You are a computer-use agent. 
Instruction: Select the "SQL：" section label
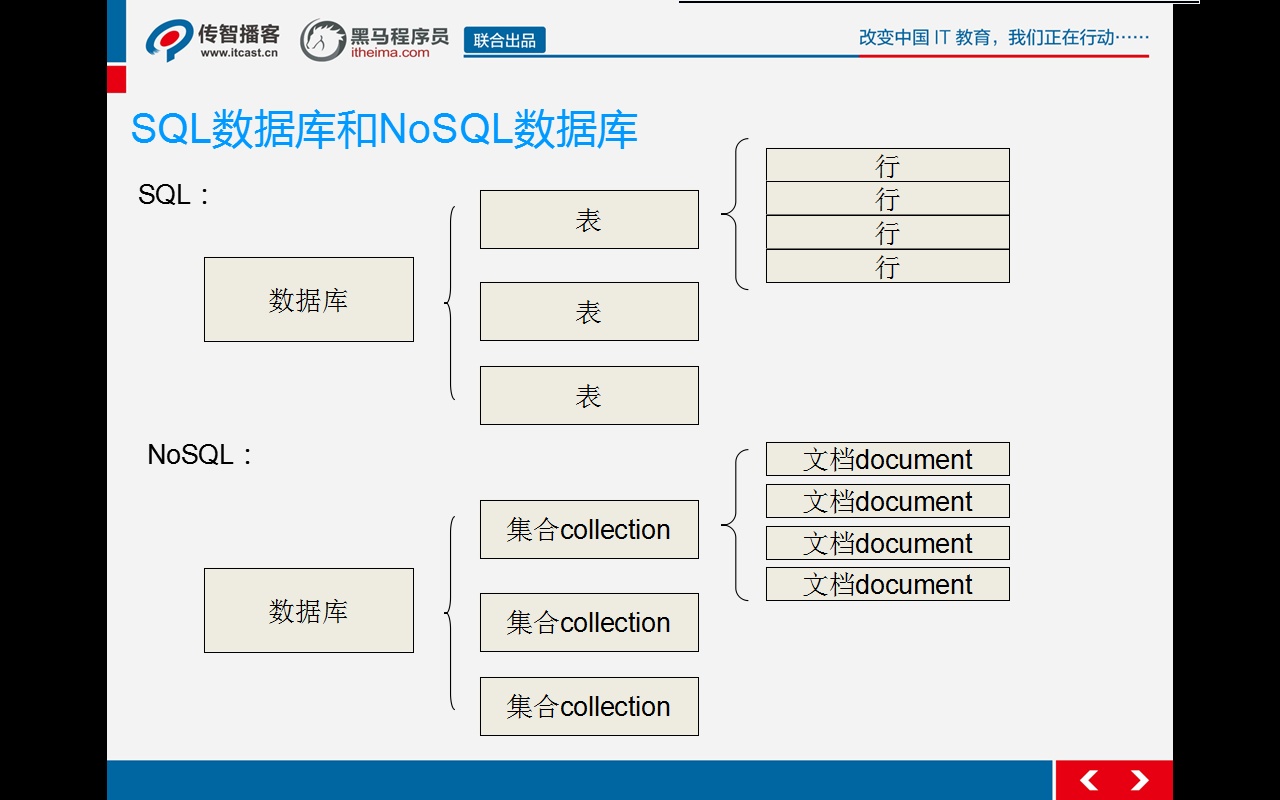coord(174,194)
